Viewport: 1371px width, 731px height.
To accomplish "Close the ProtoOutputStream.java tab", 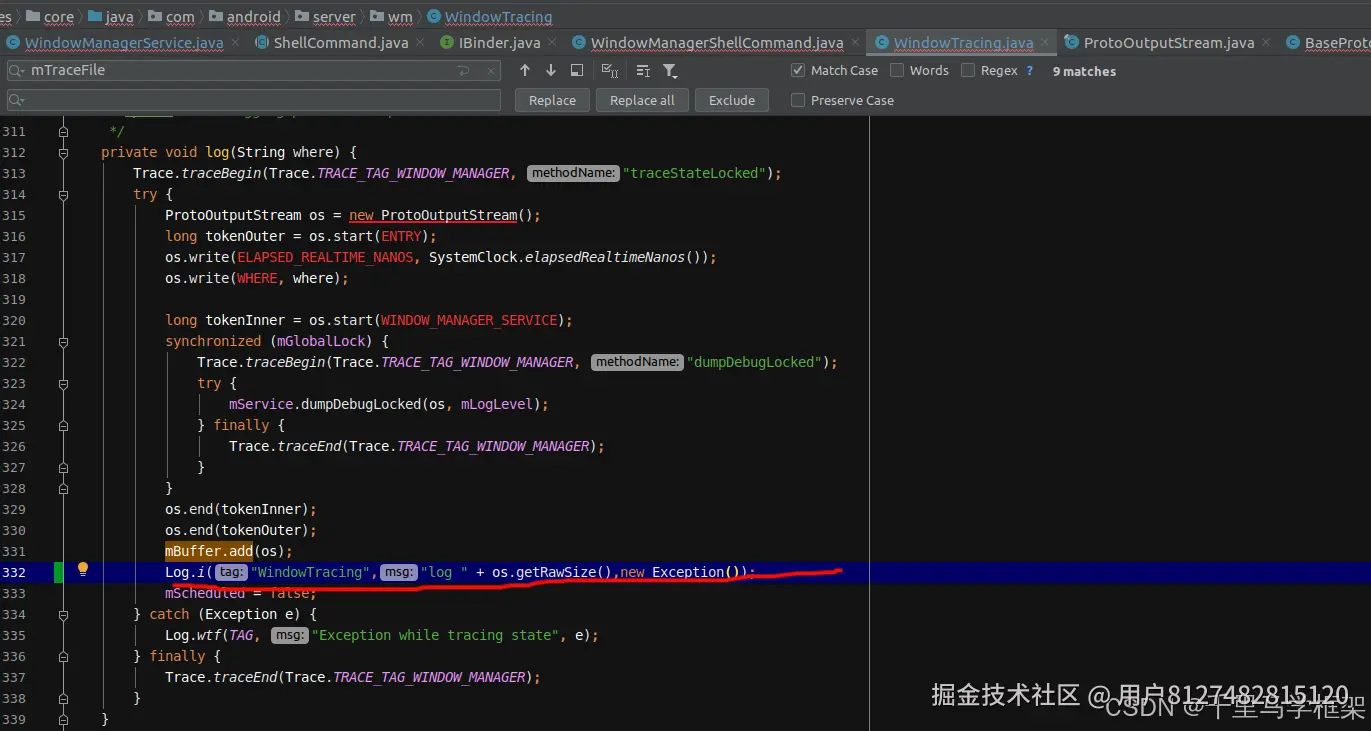I will [x=1266, y=43].
